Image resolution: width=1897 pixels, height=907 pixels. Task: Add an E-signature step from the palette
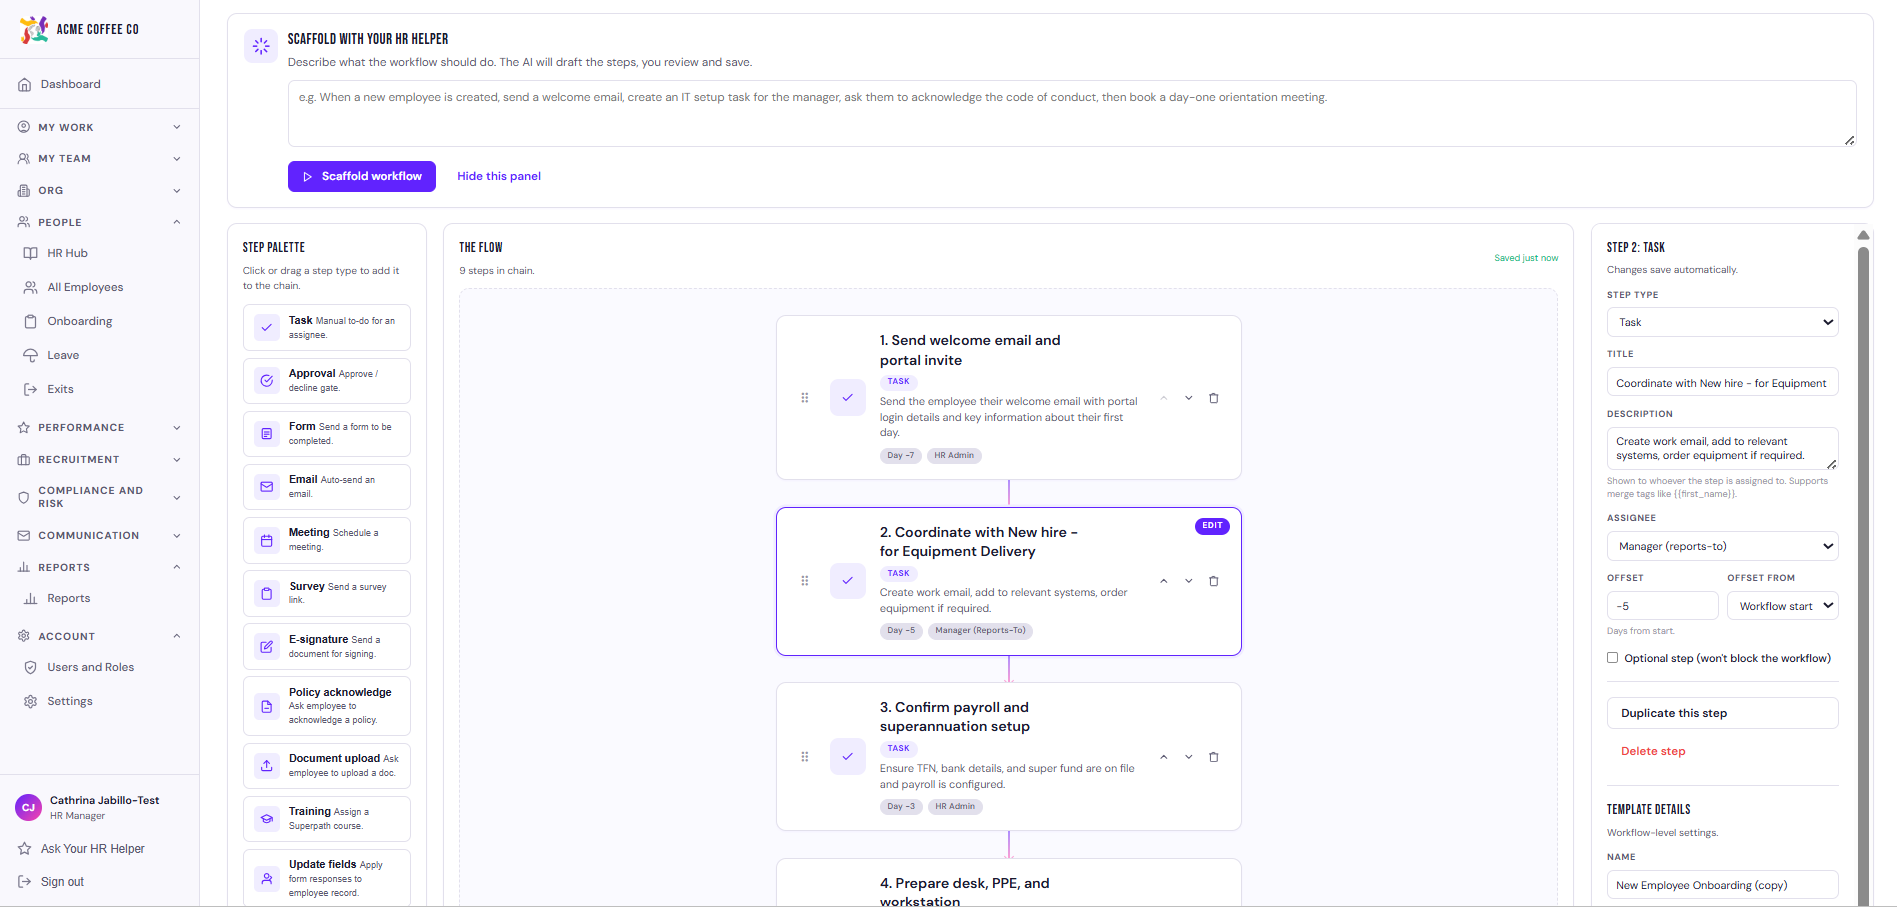(x=326, y=646)
